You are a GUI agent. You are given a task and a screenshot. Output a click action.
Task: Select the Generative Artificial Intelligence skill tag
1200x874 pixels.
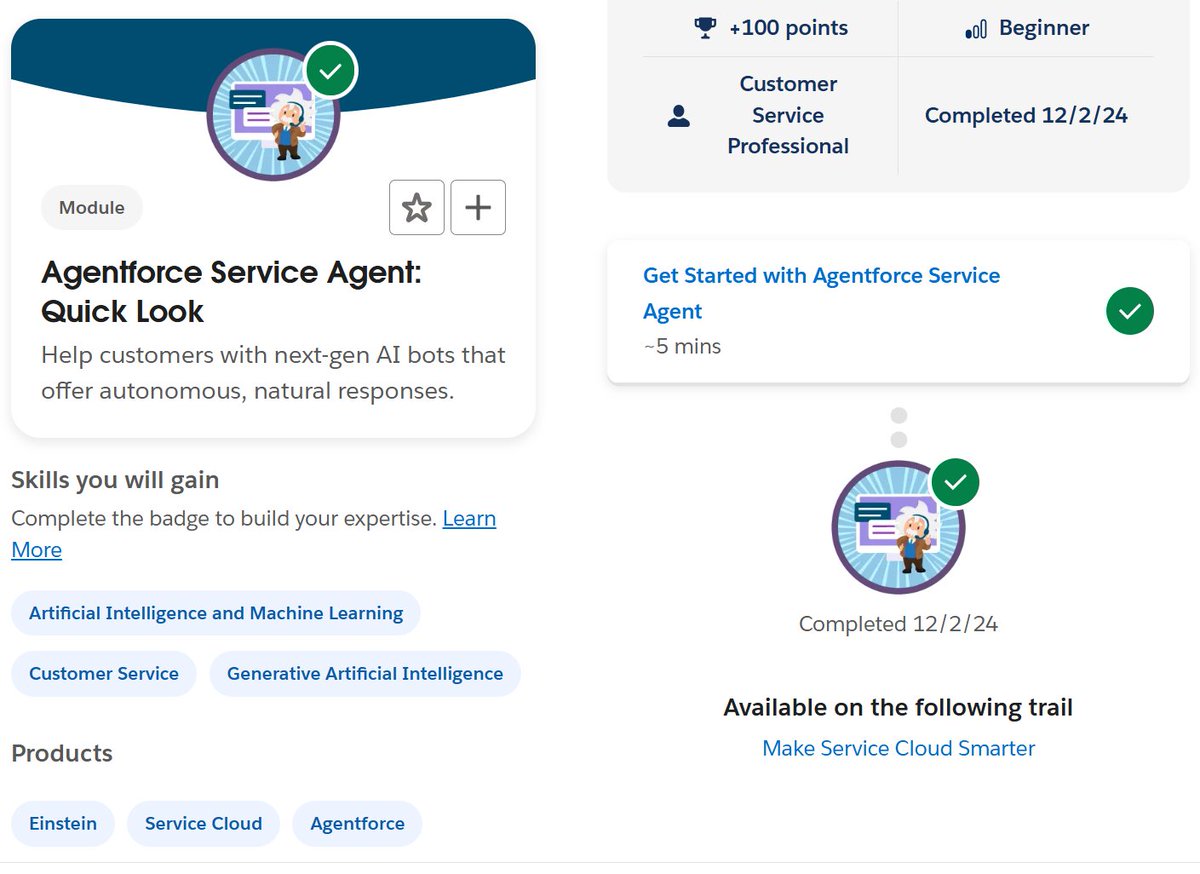point(365,674)
